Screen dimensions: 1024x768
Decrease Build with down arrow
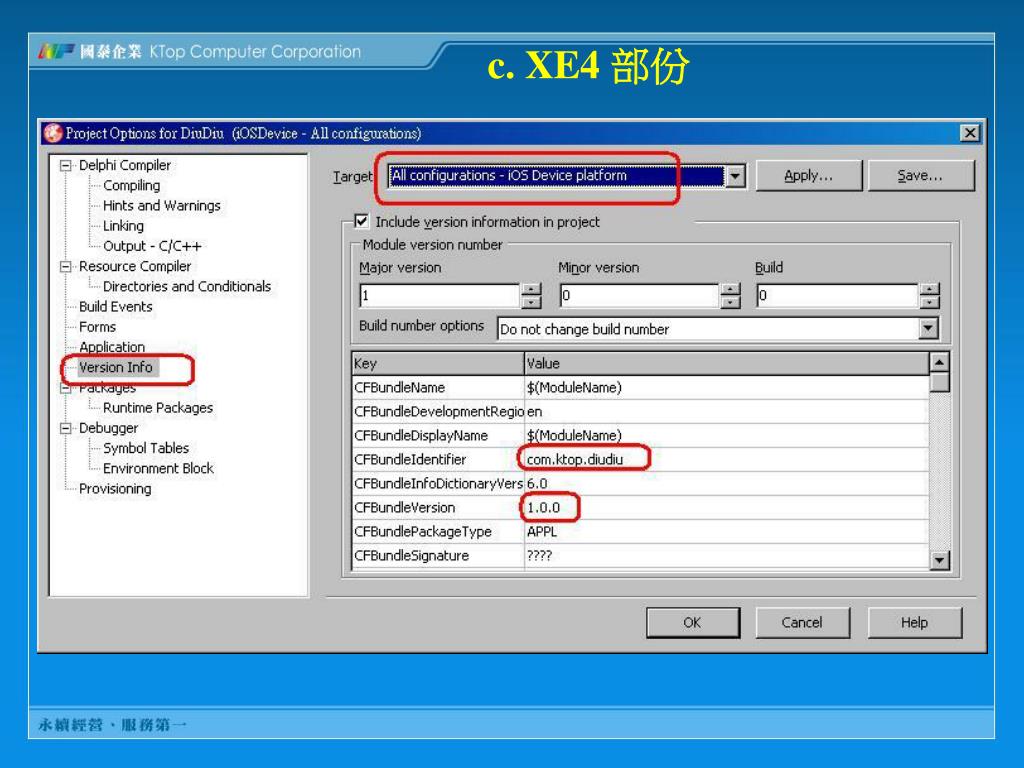(930, 302)
